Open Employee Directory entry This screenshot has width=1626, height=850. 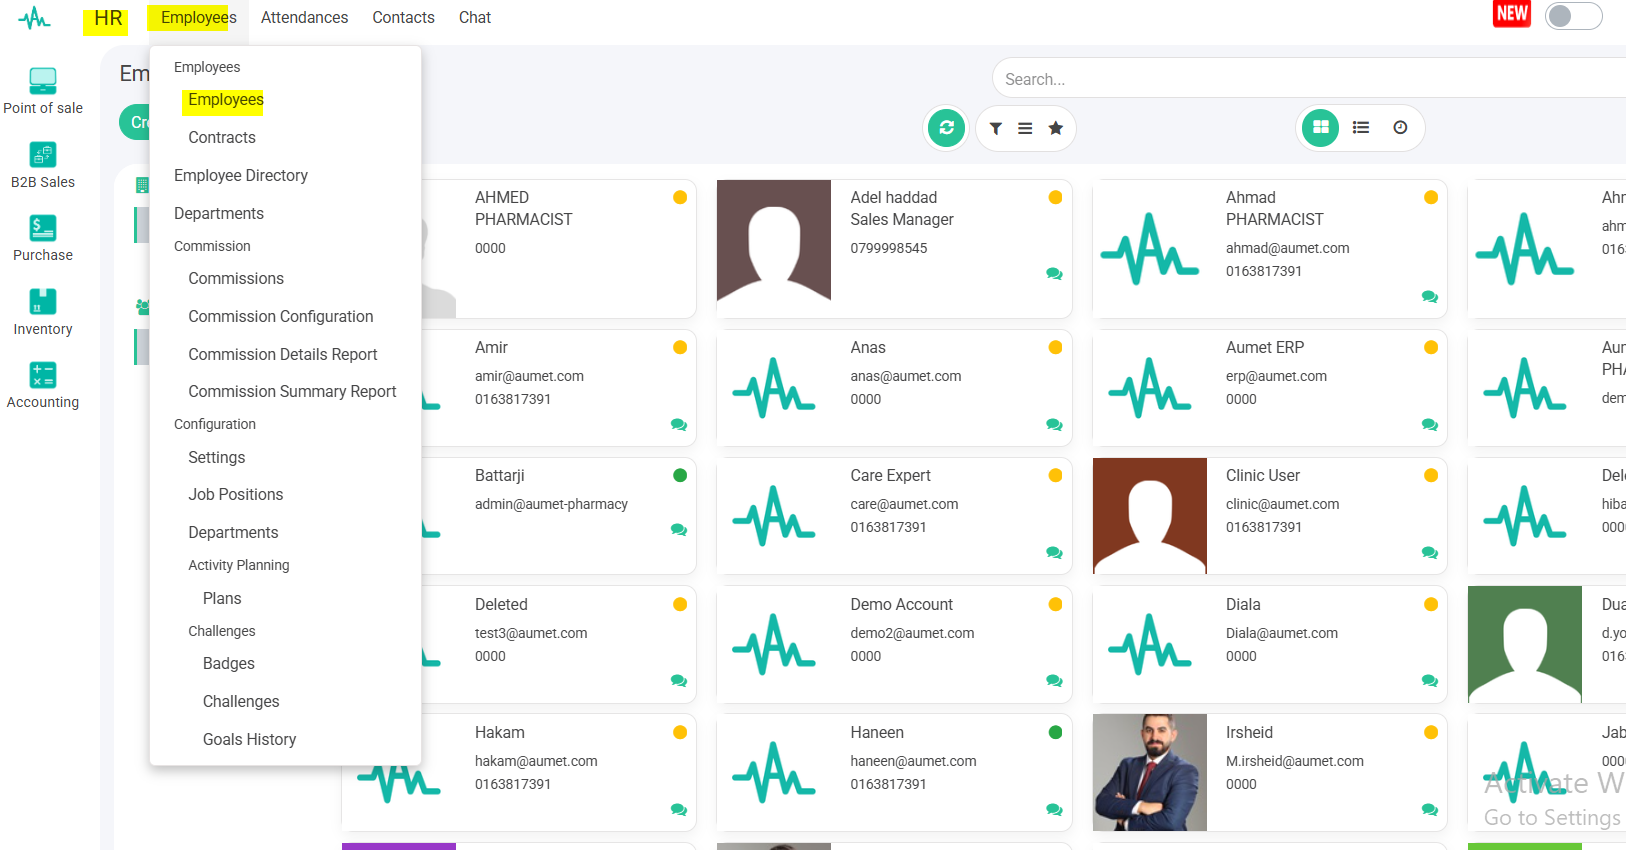point(241,176)
